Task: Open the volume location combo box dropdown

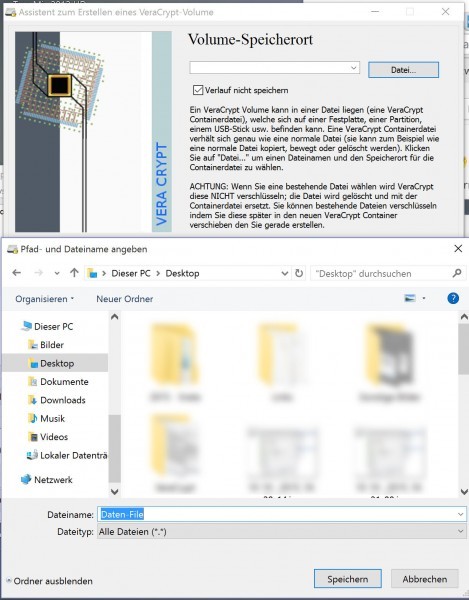Action: pyautogui.click(x=353, y=68)
